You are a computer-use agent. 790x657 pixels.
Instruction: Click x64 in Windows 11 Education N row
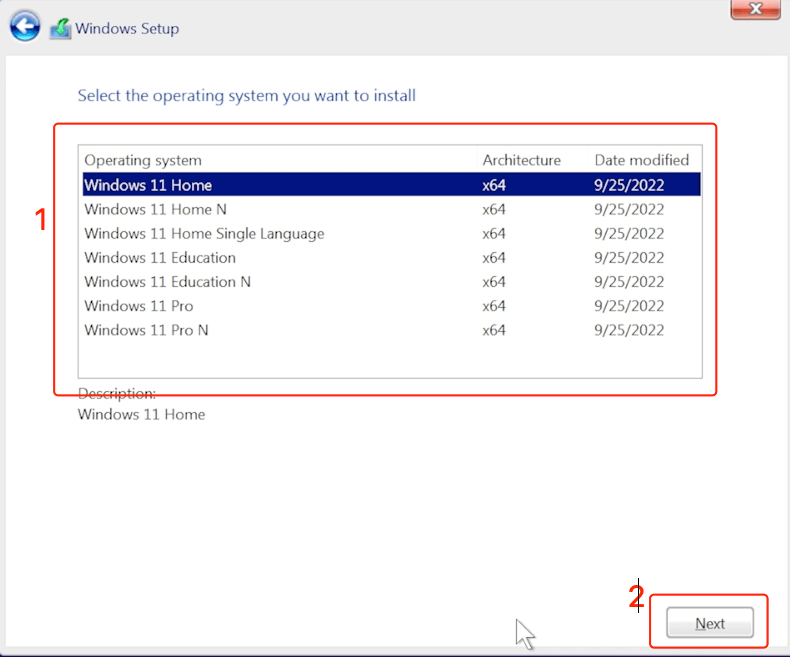[x=494, y=282]
